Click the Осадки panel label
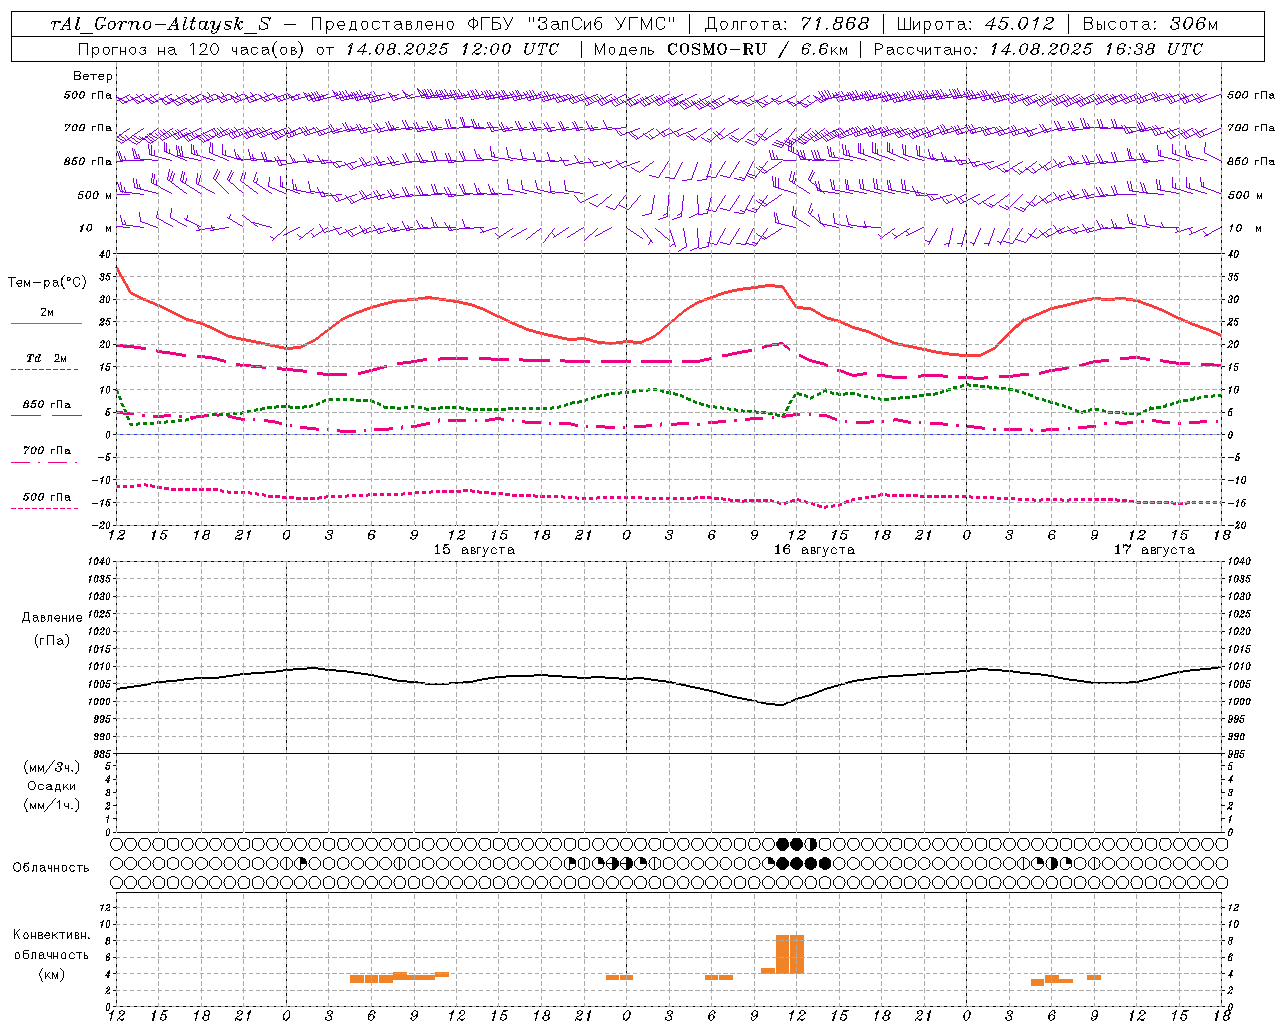The height and width of the screenshot is (1024, 1280). coord(52,786)
